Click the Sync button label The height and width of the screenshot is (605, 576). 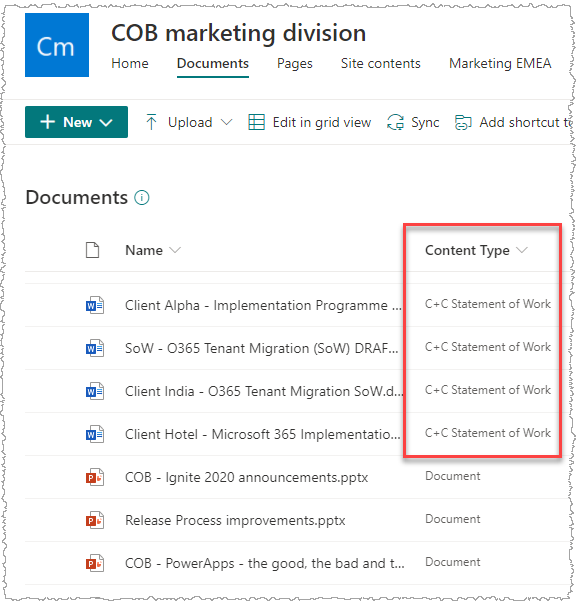point(425,122)
